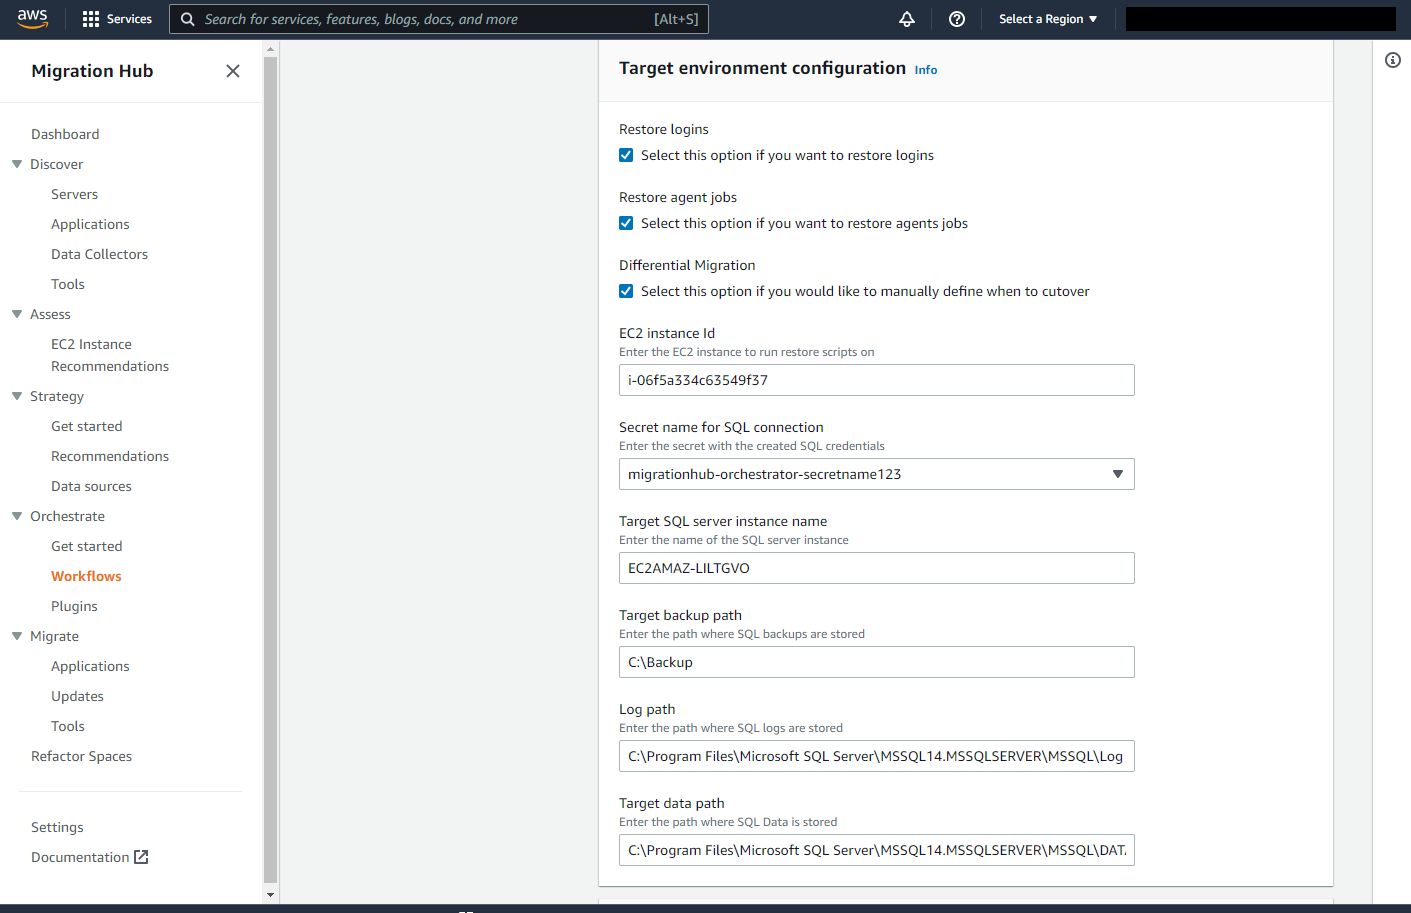Open Servers under Discover
This screenshot has width=1411, height=913.
75,194
